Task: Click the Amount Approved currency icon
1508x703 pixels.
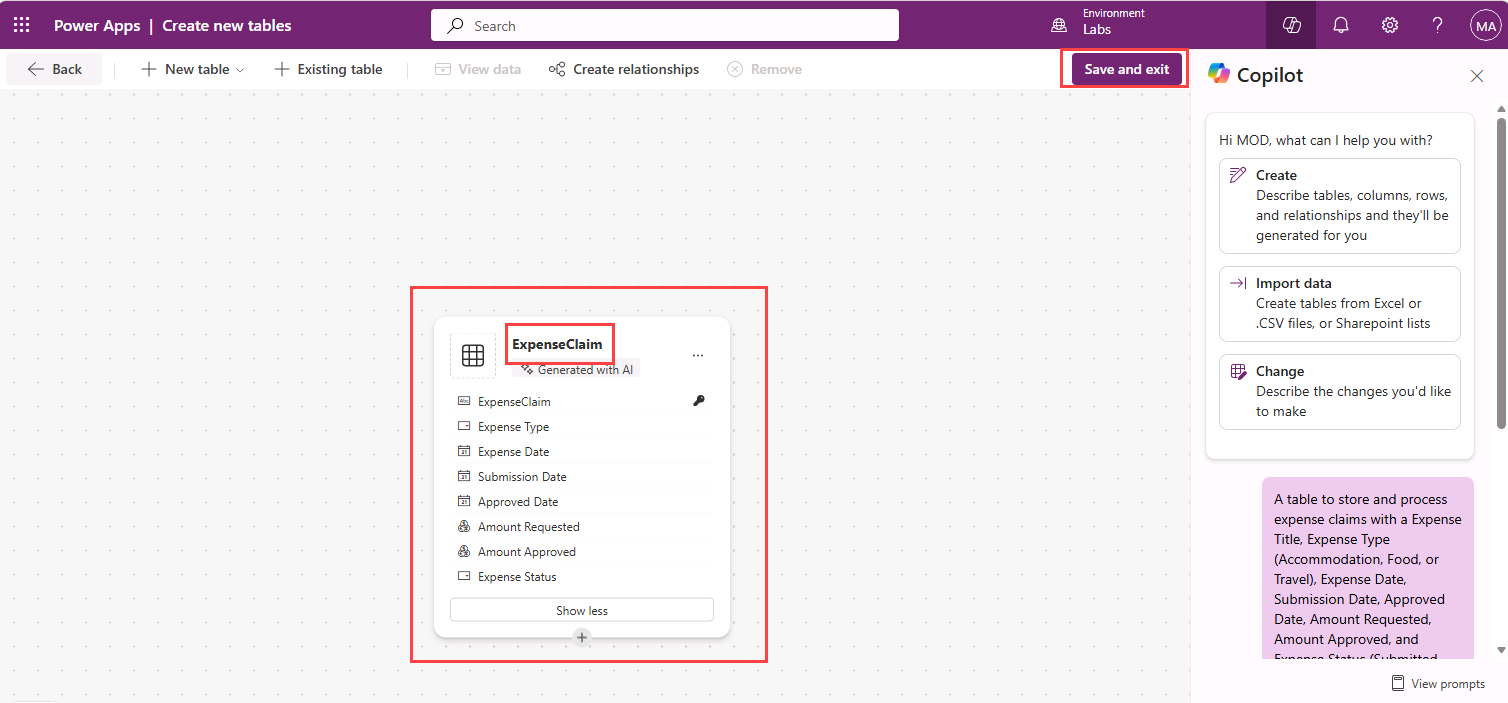Action: [464, 551]
